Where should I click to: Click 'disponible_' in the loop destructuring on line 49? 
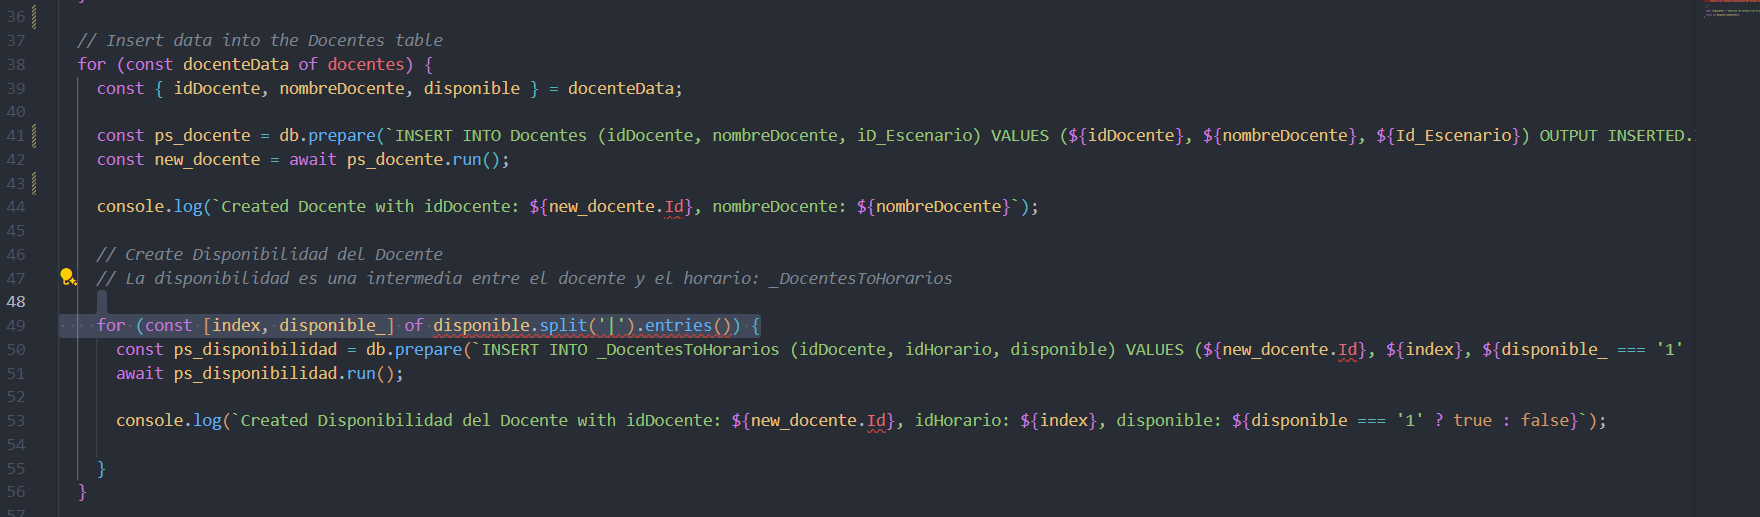pos(332,325)
